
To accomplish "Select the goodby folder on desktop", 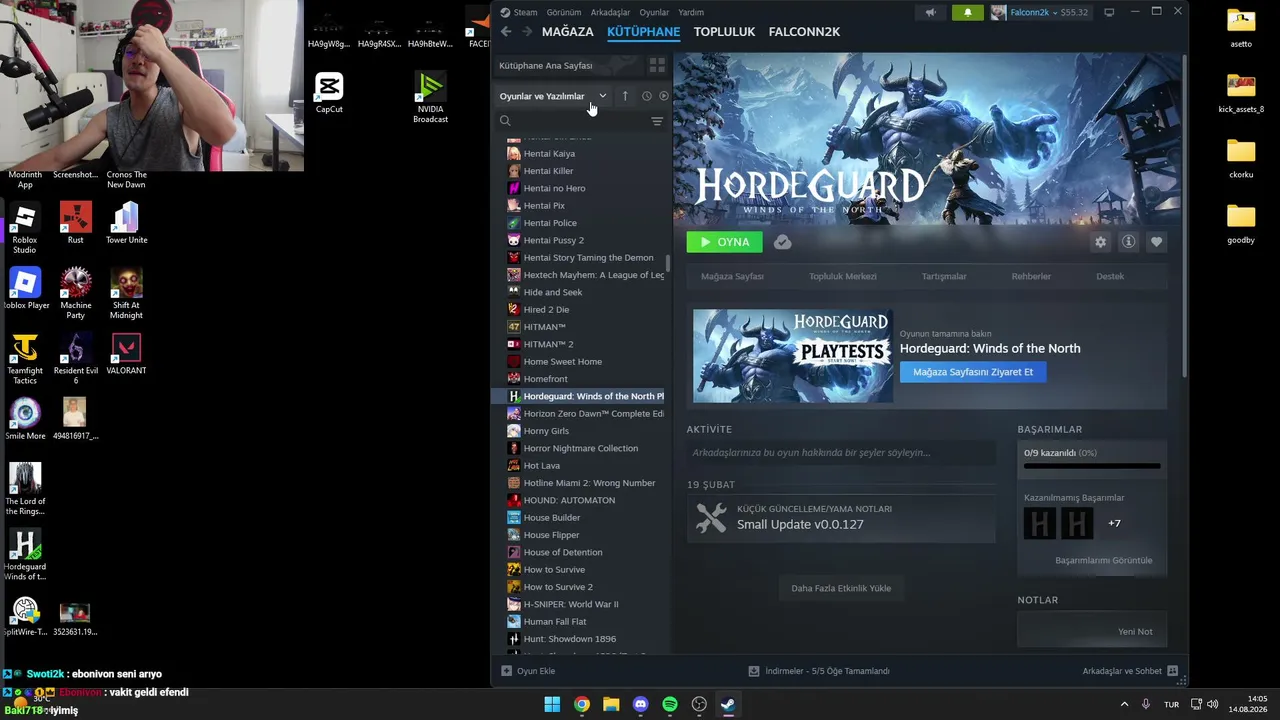I will pyautogui.click(x=1241, y=224).
